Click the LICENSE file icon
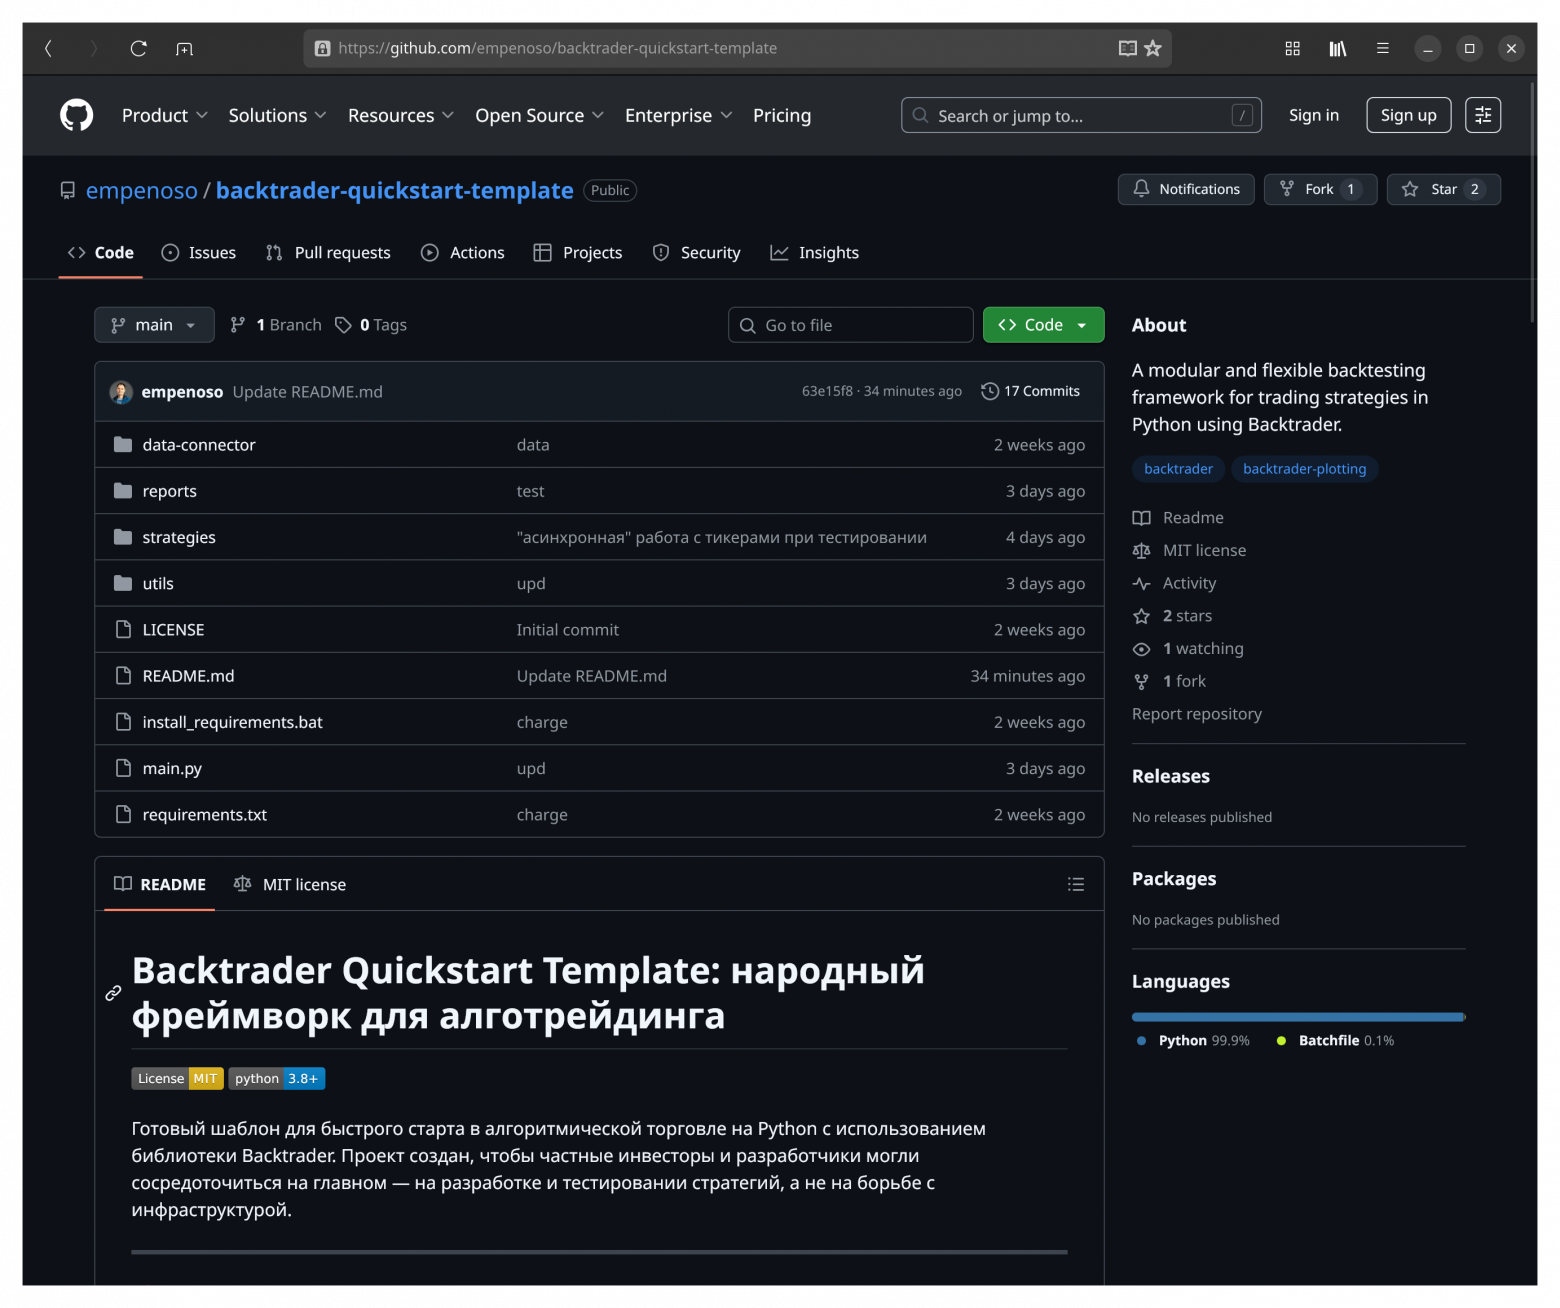This screenshot has width=1560, height=1308. tap(123, 629)
